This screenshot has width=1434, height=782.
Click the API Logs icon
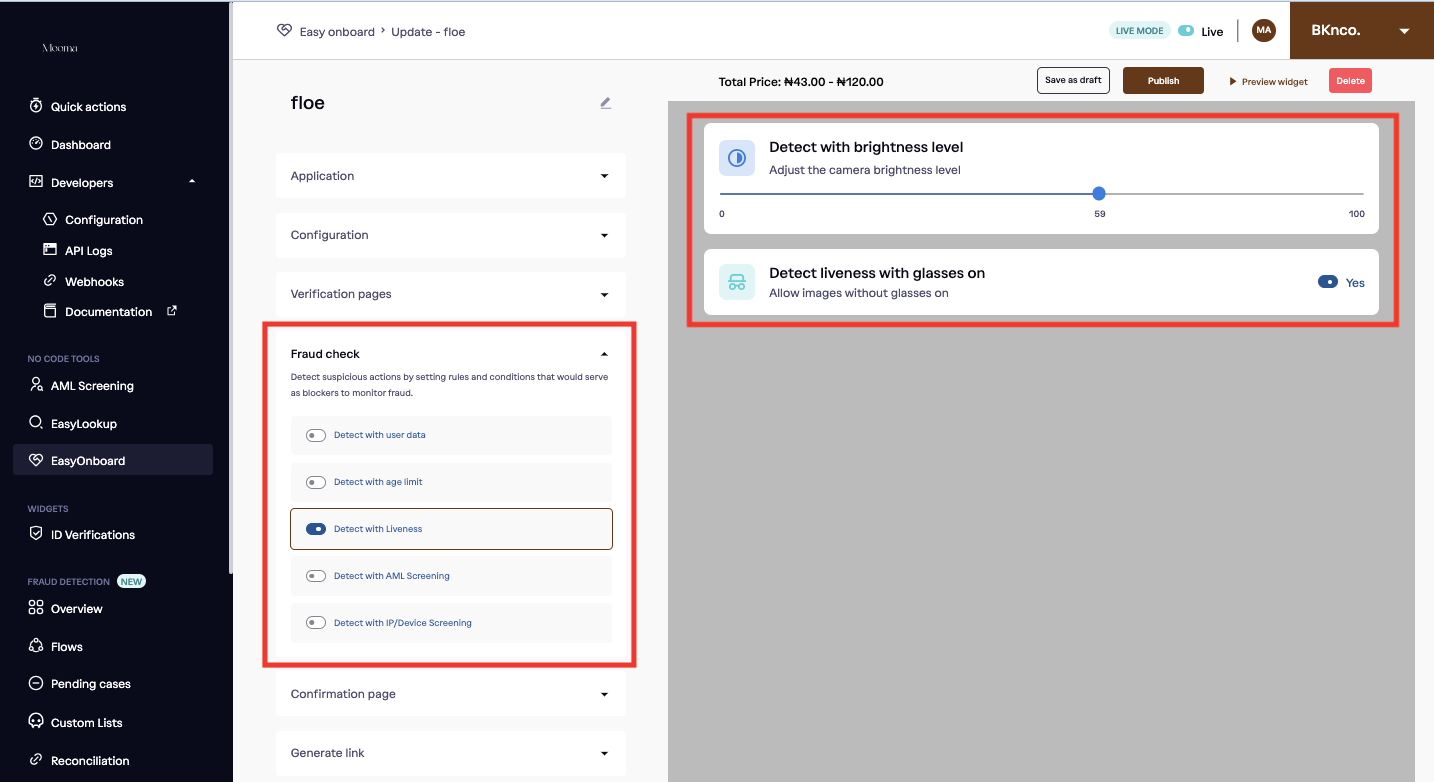coord(50,250)
